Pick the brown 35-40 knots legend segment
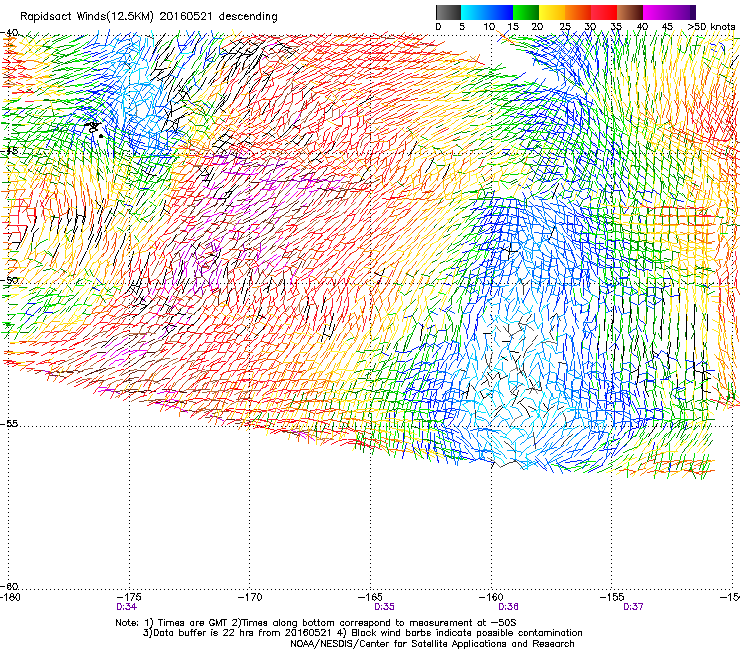 [x=630, y=12]
